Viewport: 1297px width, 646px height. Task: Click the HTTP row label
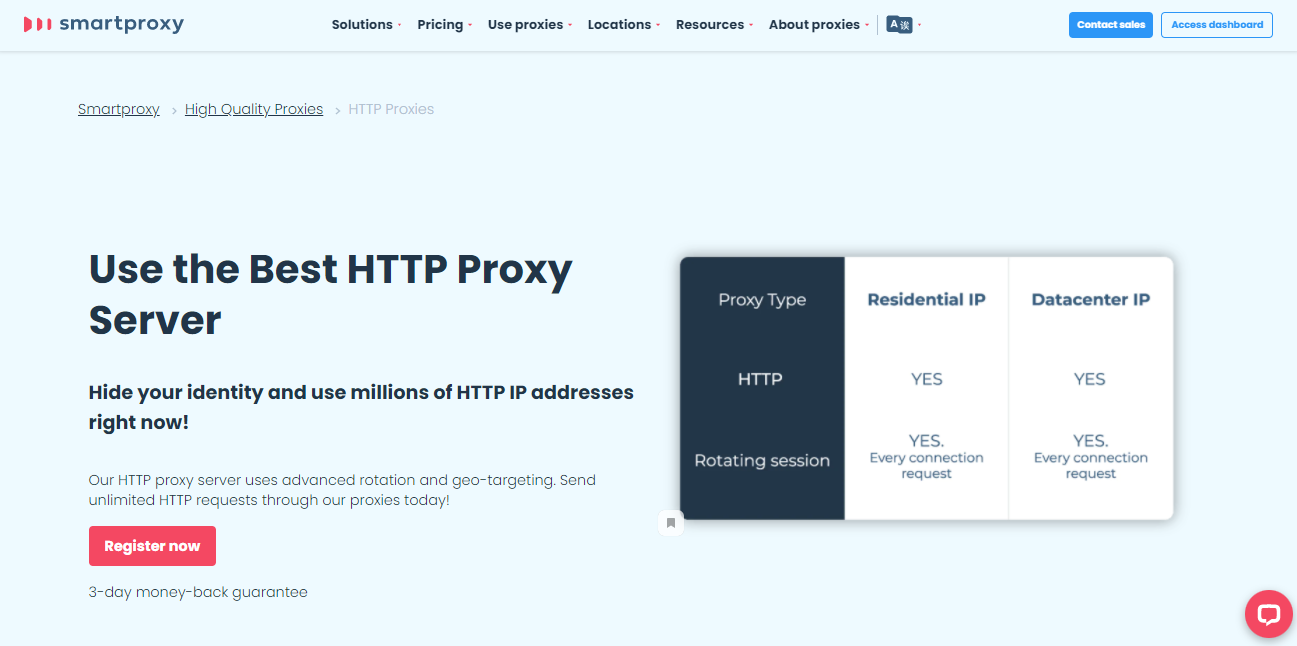[x=760, y=379]
